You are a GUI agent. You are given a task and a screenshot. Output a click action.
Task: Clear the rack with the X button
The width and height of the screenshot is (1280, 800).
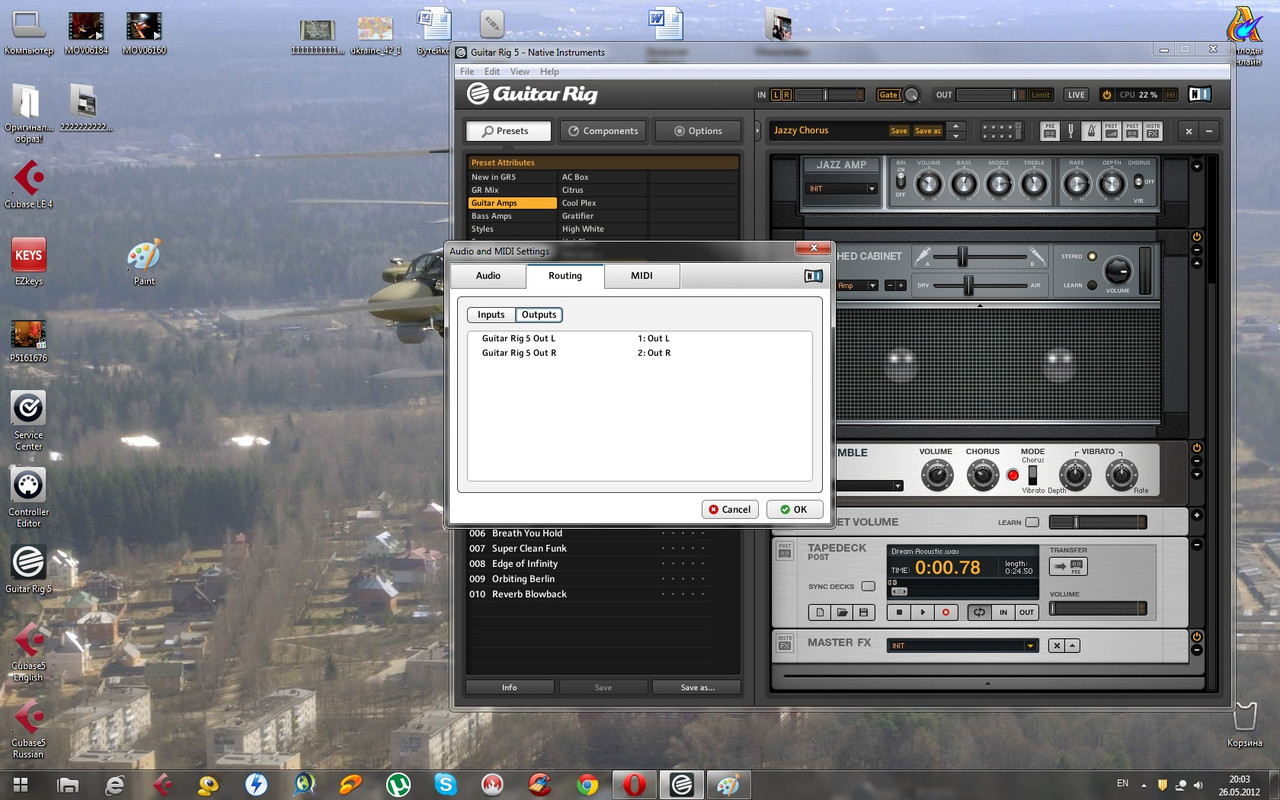1189,130
